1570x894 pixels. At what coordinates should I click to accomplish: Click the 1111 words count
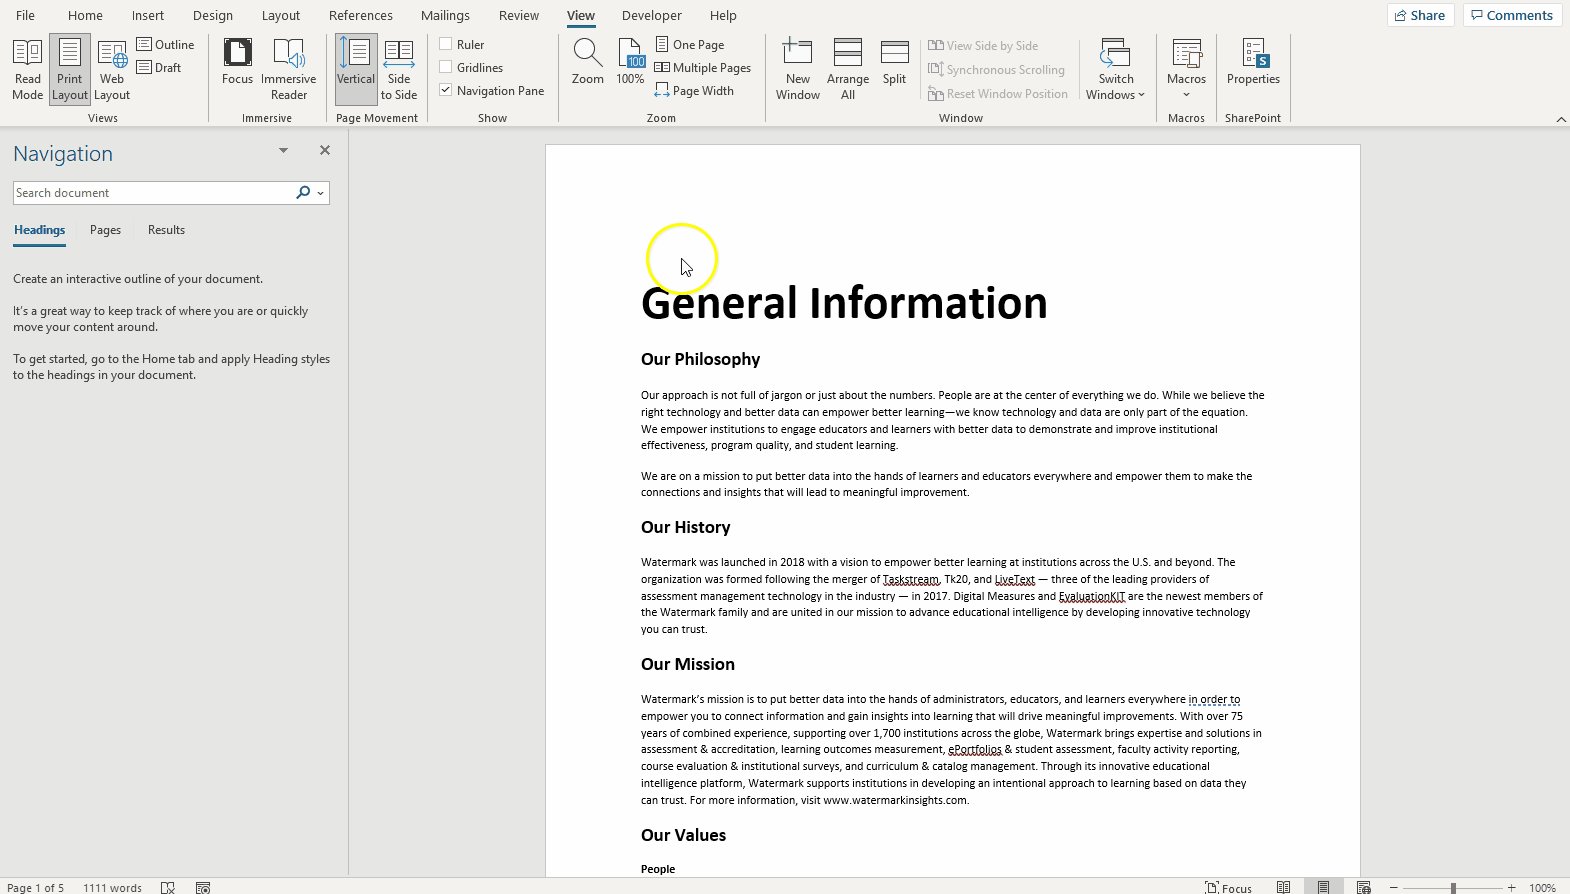[112, 887]
